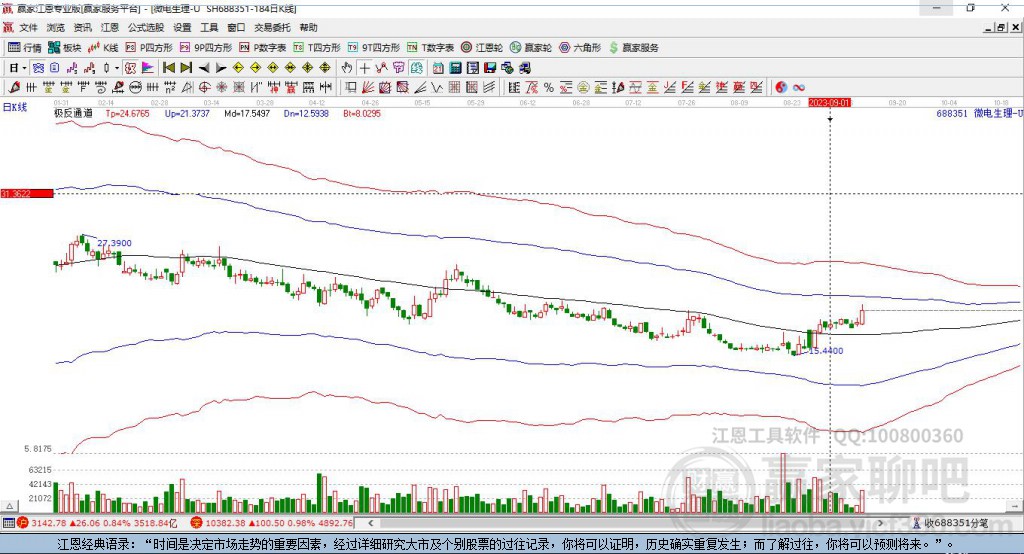Click the red-blue yin-yang icon
The image size is (1024, 554).
tap(781, 88)
